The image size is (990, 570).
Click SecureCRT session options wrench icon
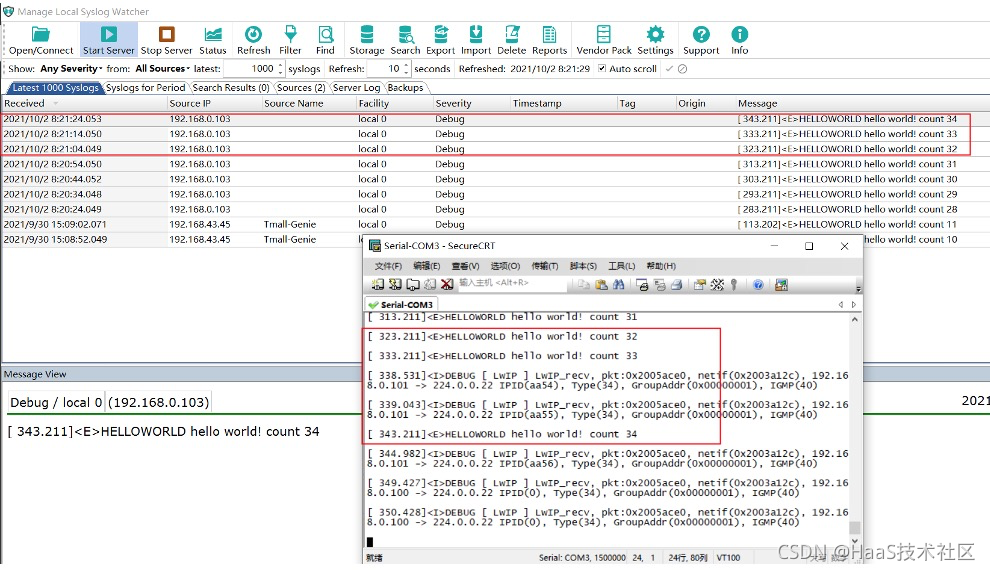pyautogui.click(x=717, y=285)
